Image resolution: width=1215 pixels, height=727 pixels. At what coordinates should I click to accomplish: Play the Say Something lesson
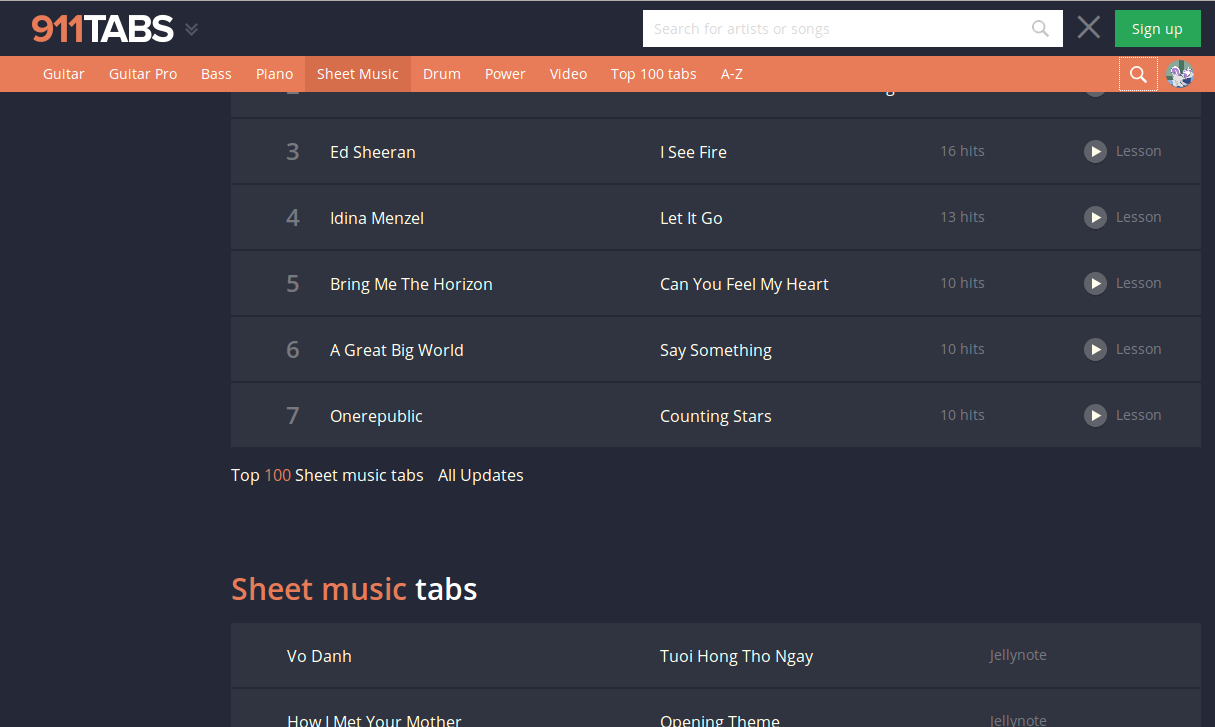[x=1096, y=349]
